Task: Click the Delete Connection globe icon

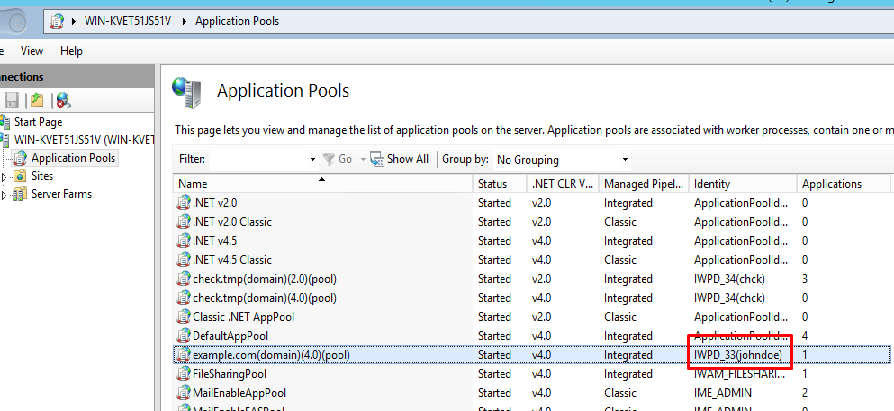Action: coord(62,100)
